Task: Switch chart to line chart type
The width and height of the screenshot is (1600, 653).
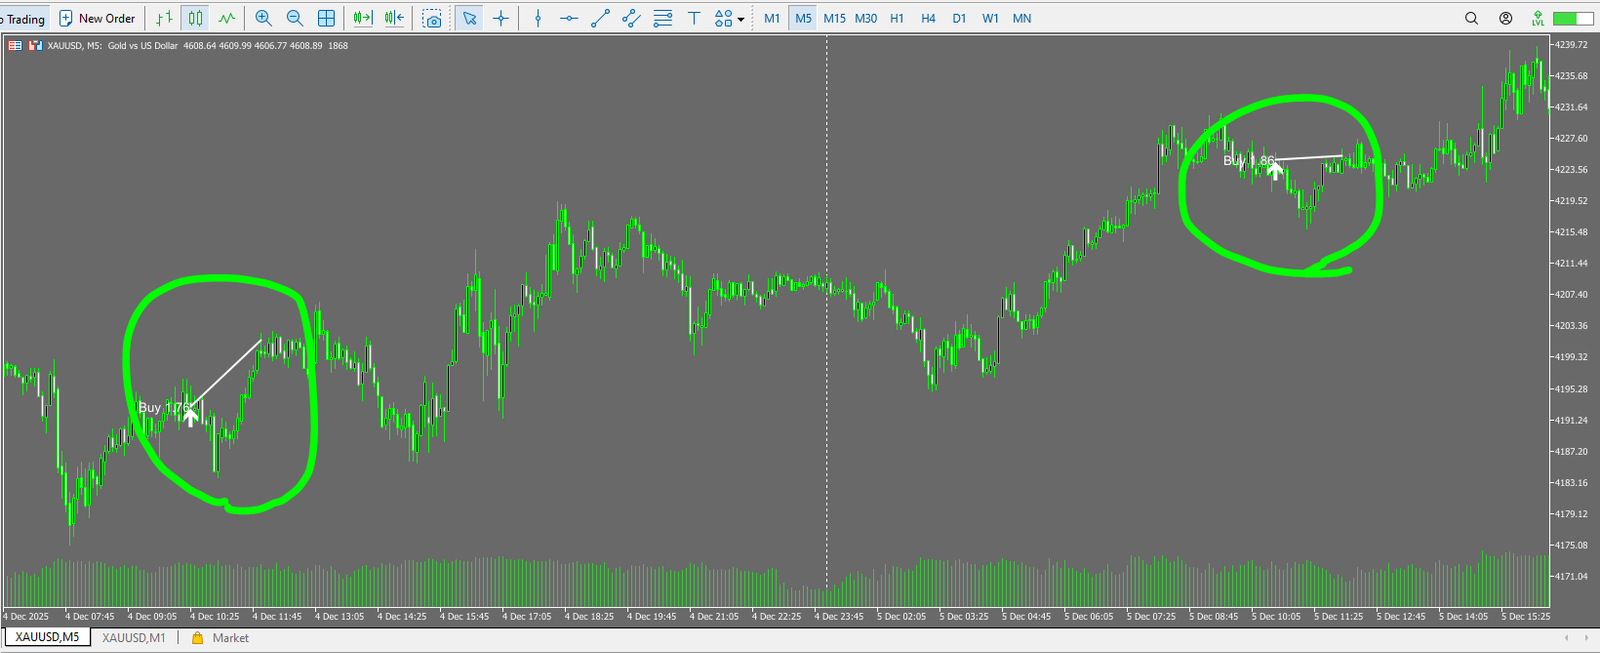Action: (x=228, y=18)
